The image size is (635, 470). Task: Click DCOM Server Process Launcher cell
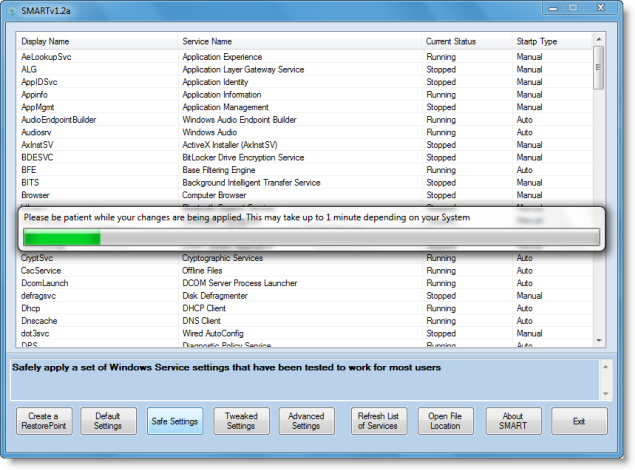(x=239, y=283)
